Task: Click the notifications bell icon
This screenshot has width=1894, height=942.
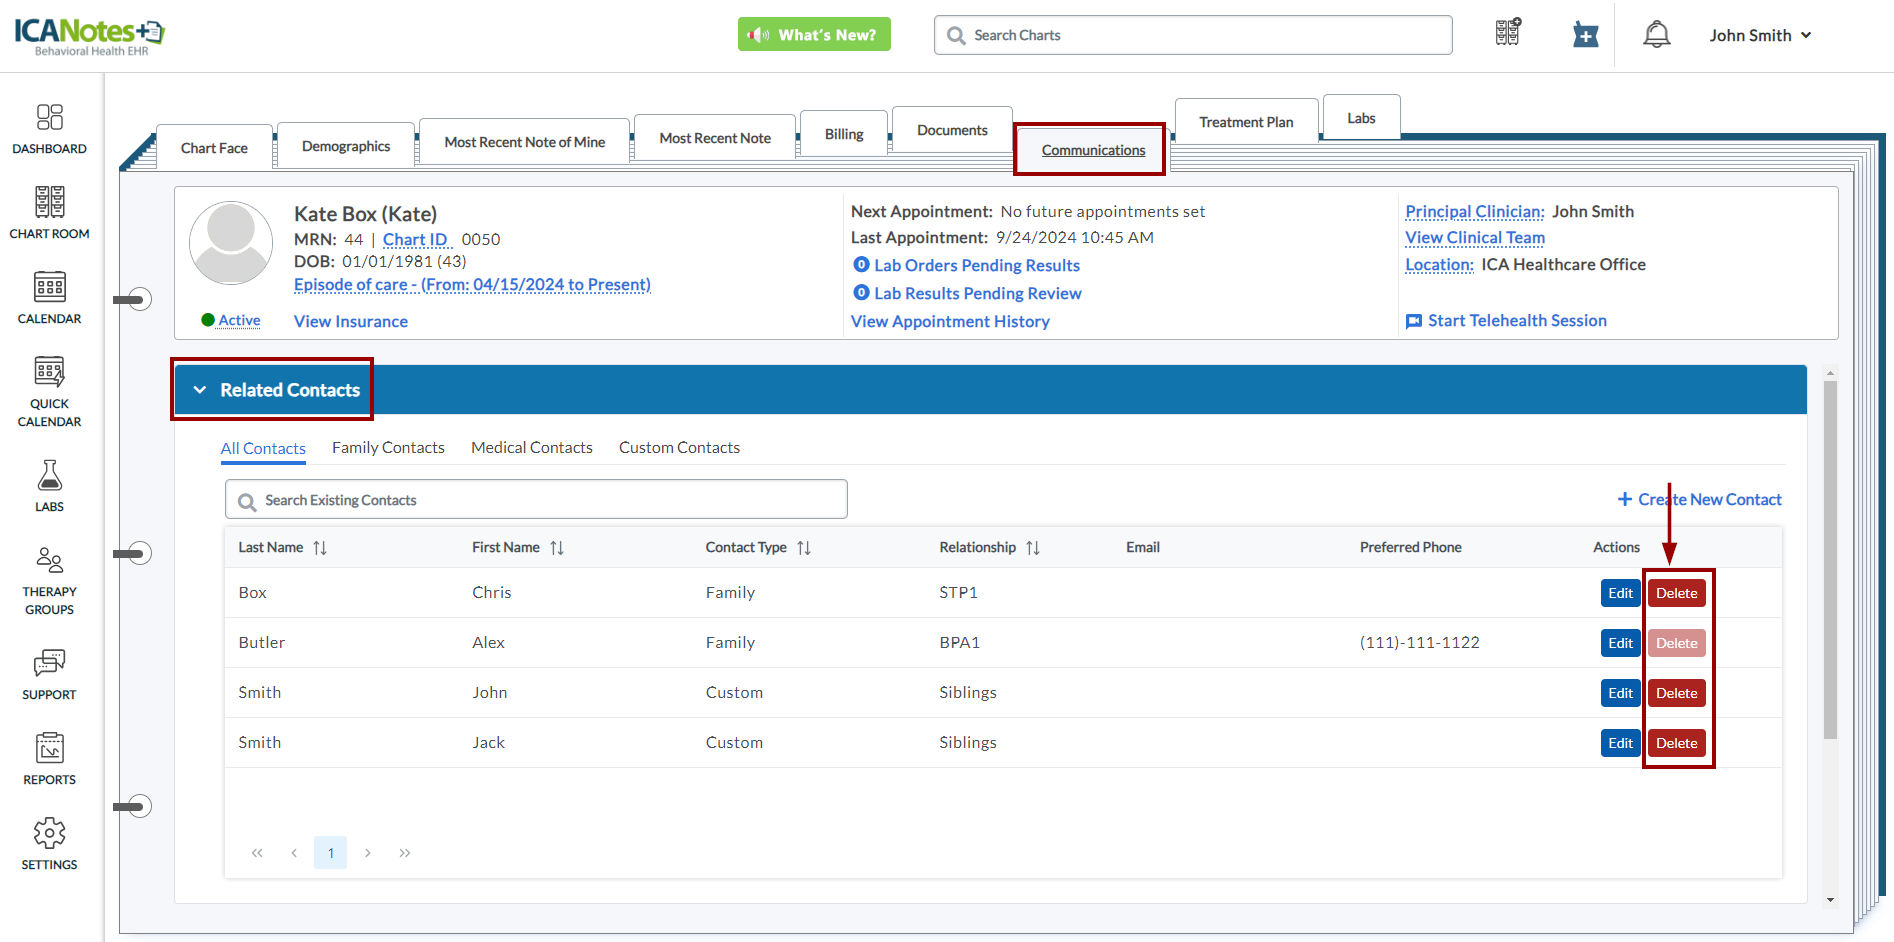Action: click(1656, 35)
